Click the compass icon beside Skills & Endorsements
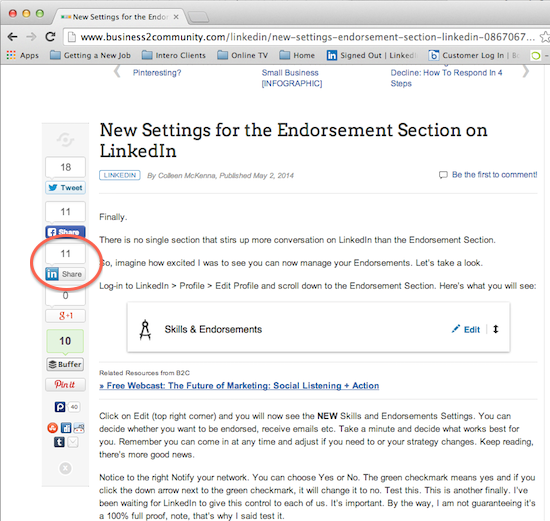Screen dimensions: 550x521 coord(145,330)
